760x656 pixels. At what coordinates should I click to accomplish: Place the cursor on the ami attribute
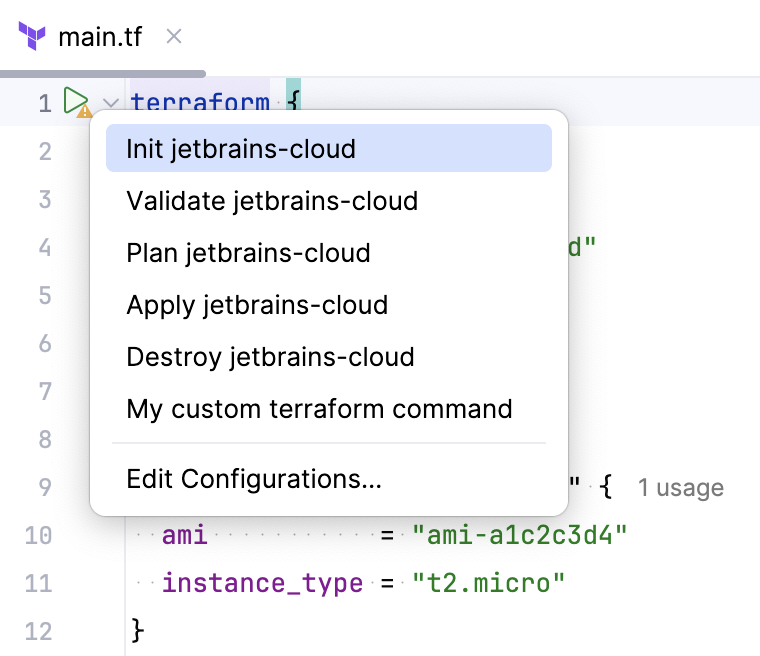(x=185, y=535)
